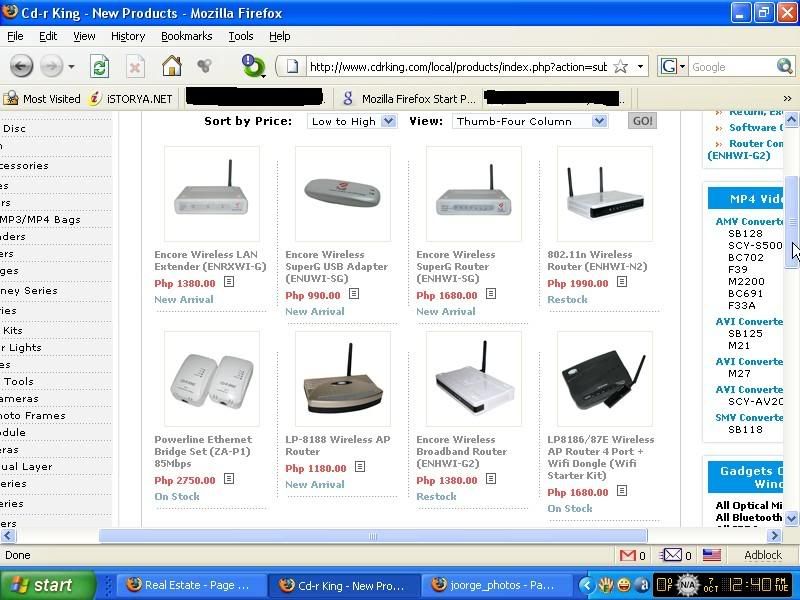800x600 pixels.
Task: Open the Sort by Price dropdown
Action: click(x=352, y=121)
